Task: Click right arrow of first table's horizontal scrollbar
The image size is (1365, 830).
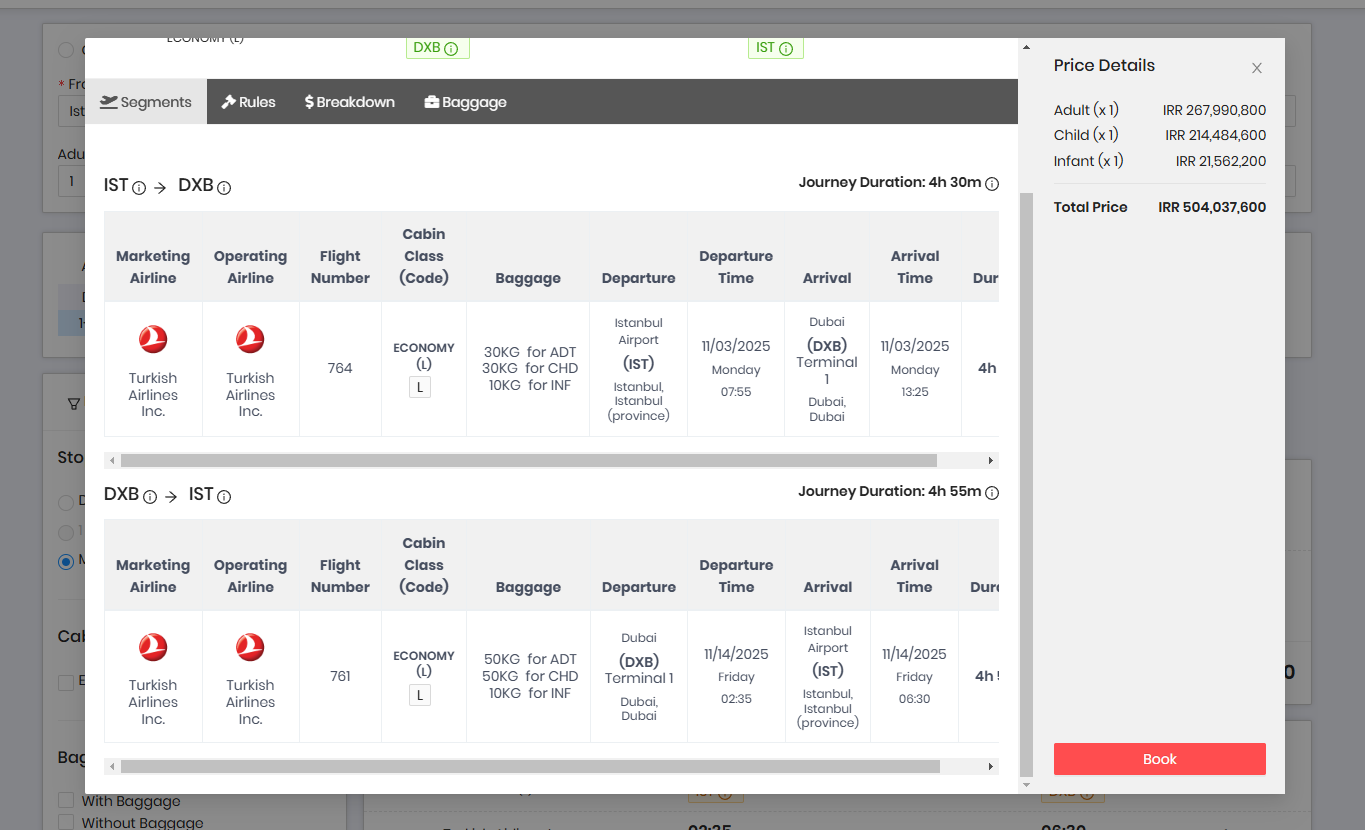Action: [991, 461]
